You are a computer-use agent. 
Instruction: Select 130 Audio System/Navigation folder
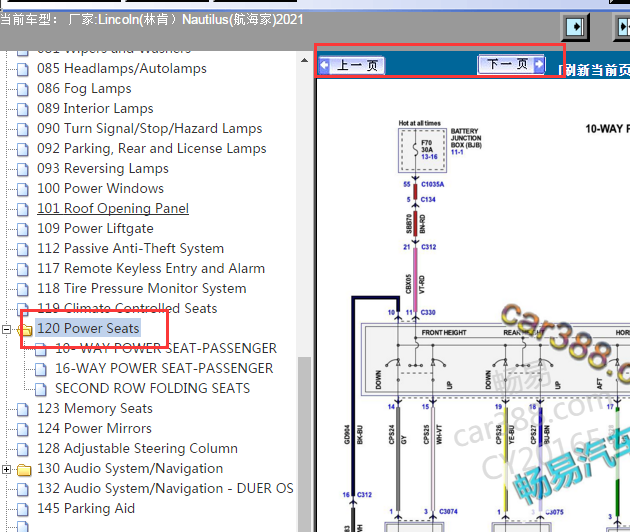(130, 469)
